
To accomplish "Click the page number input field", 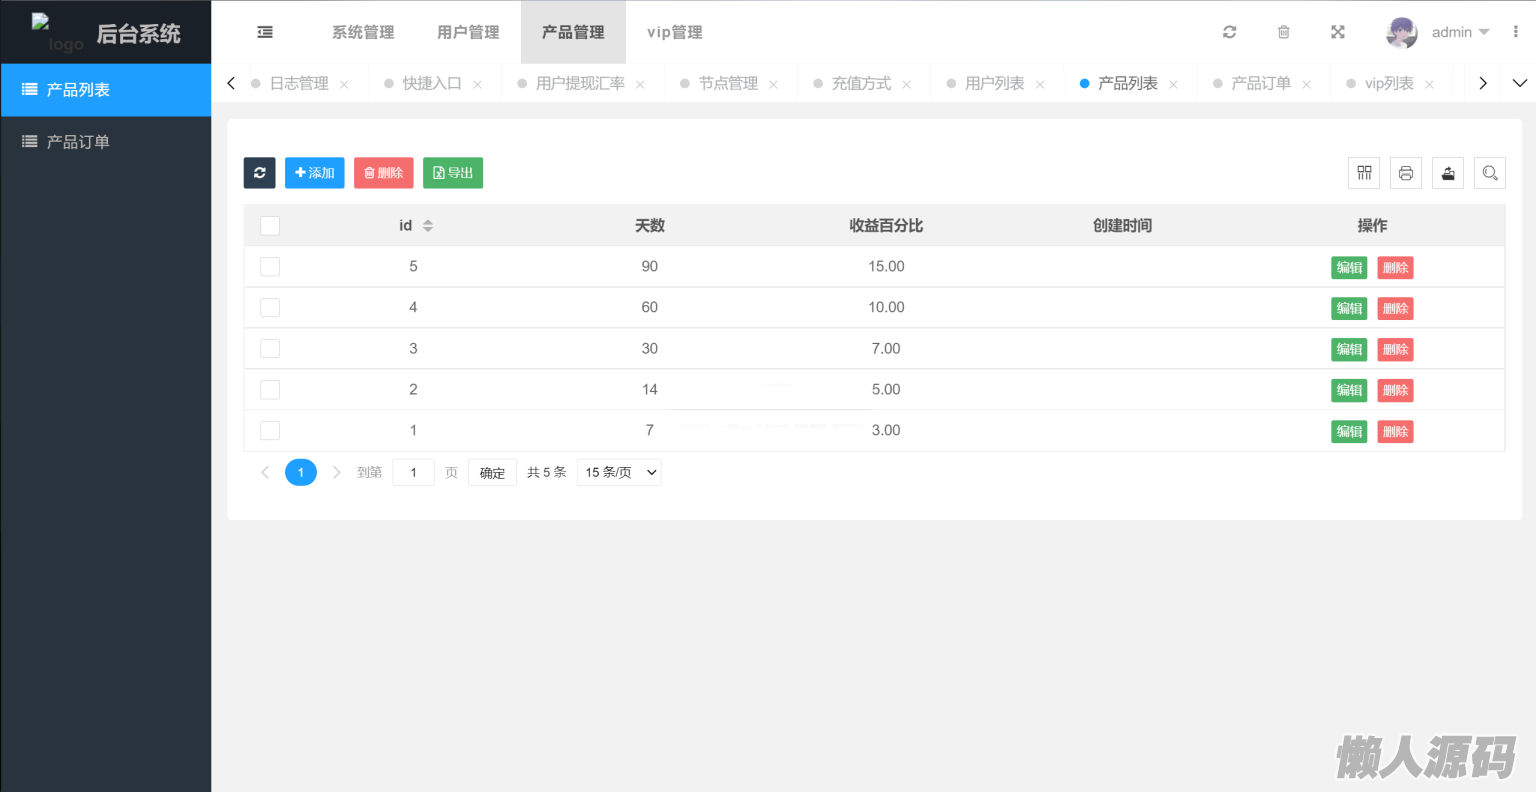I will 413,472.
